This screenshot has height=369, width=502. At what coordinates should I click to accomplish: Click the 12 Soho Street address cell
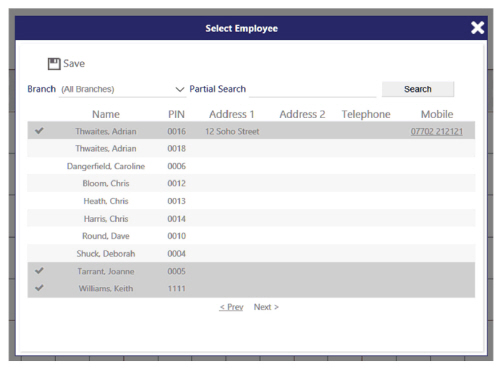pos(232,131)
